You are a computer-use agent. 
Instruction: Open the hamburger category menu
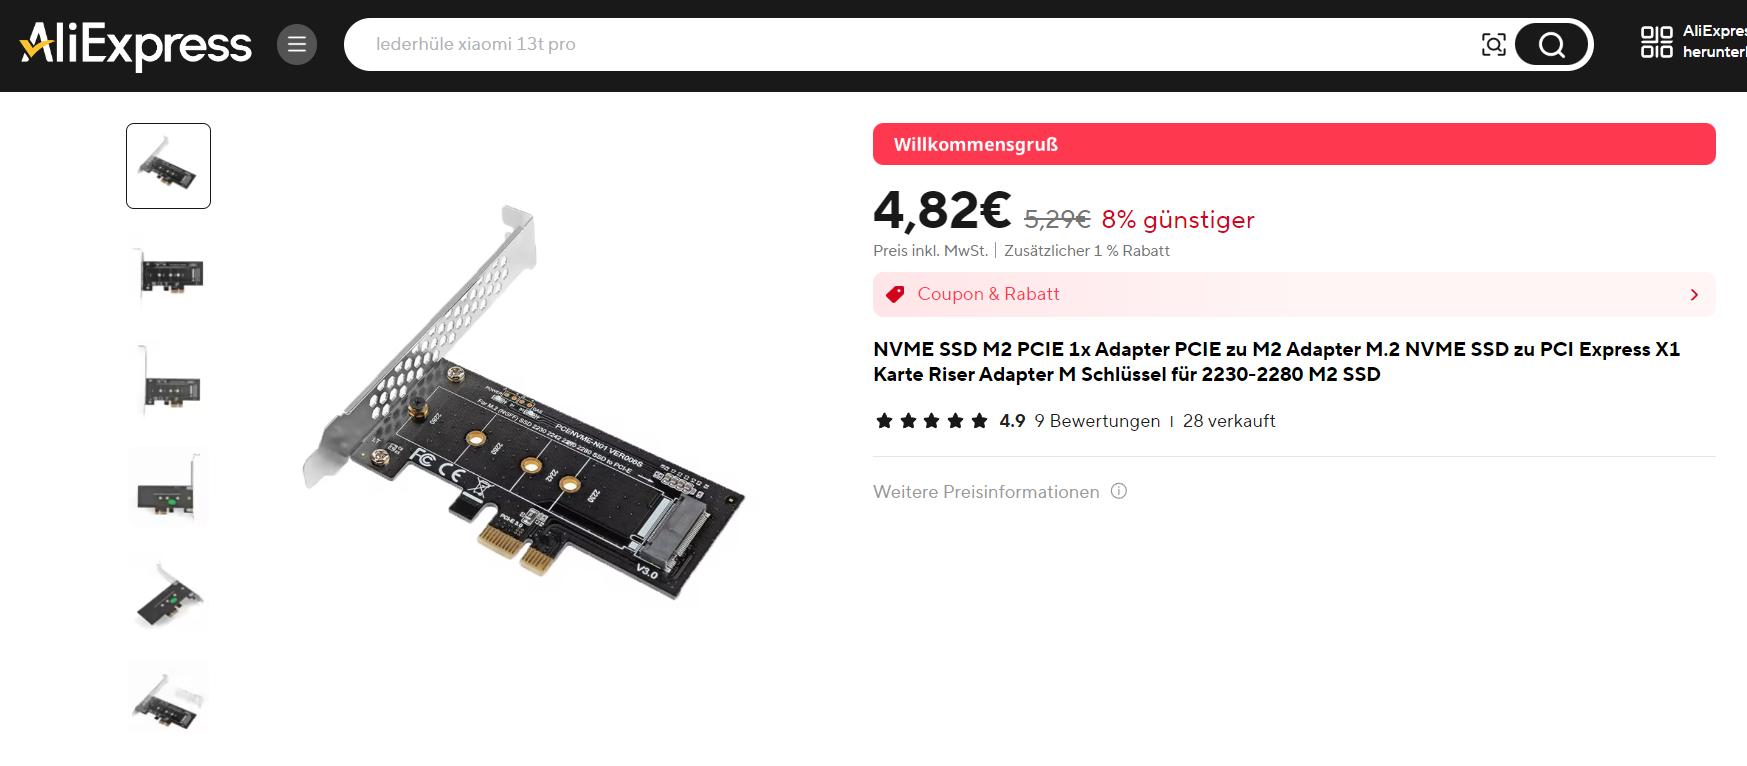coord(297,44)
